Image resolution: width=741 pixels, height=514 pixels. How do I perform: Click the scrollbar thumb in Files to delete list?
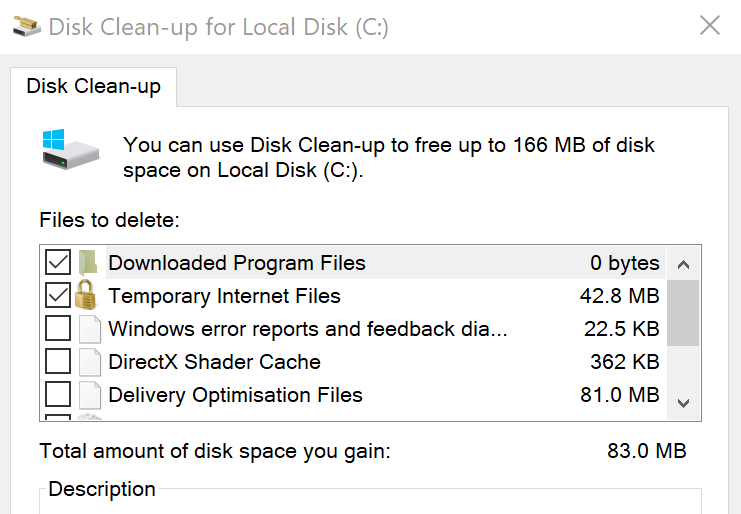point(683,313)
